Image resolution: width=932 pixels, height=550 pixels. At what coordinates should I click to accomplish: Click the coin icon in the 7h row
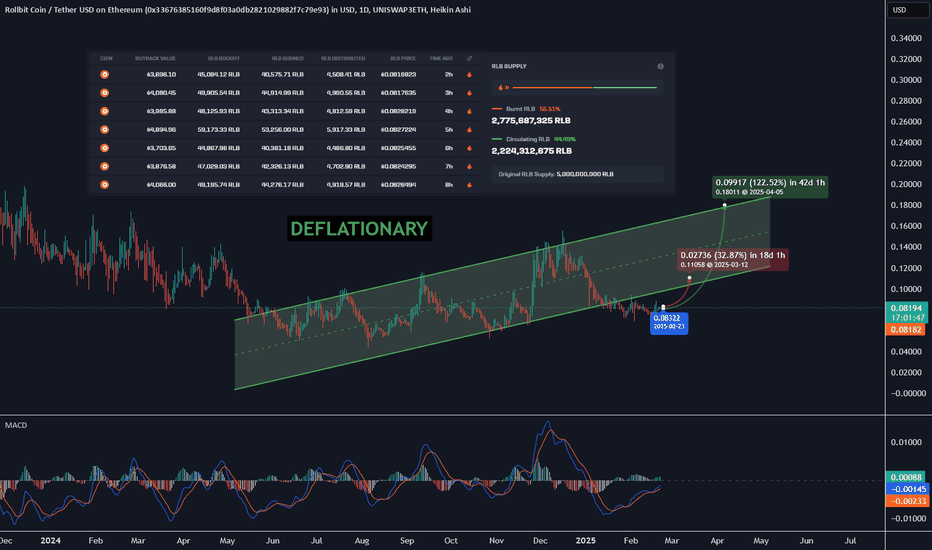(105, 166)
